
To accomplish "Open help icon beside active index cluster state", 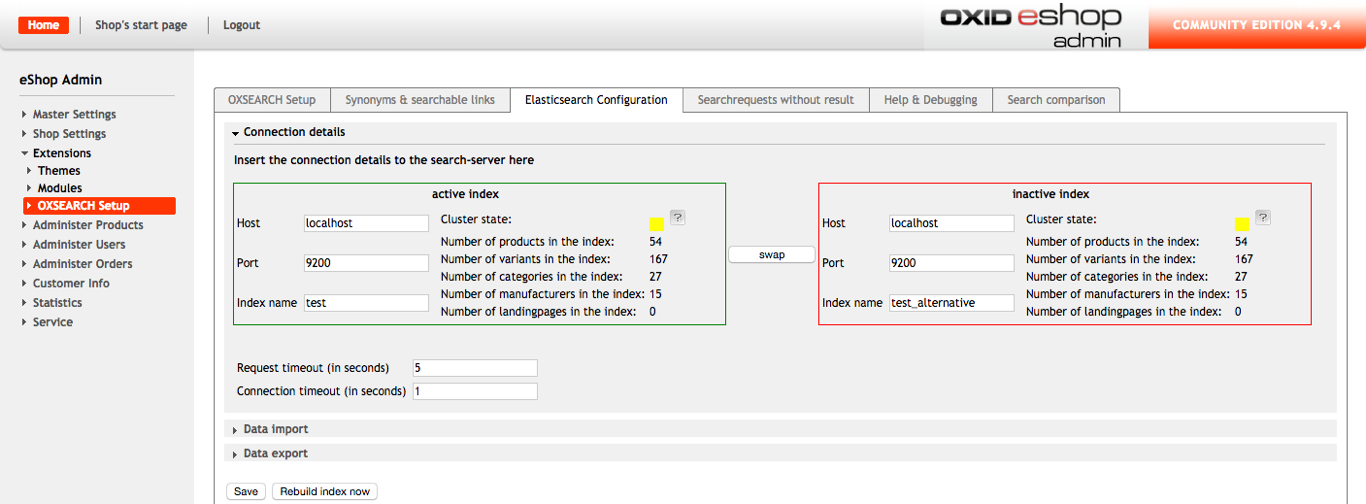I will pyautogui.click(x=677, y=217).
